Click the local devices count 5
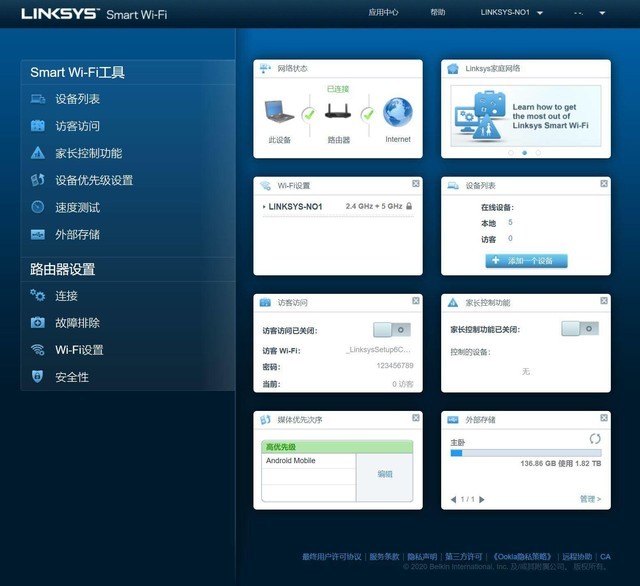The width and height of the screenshot is (640, 586). 510,222
